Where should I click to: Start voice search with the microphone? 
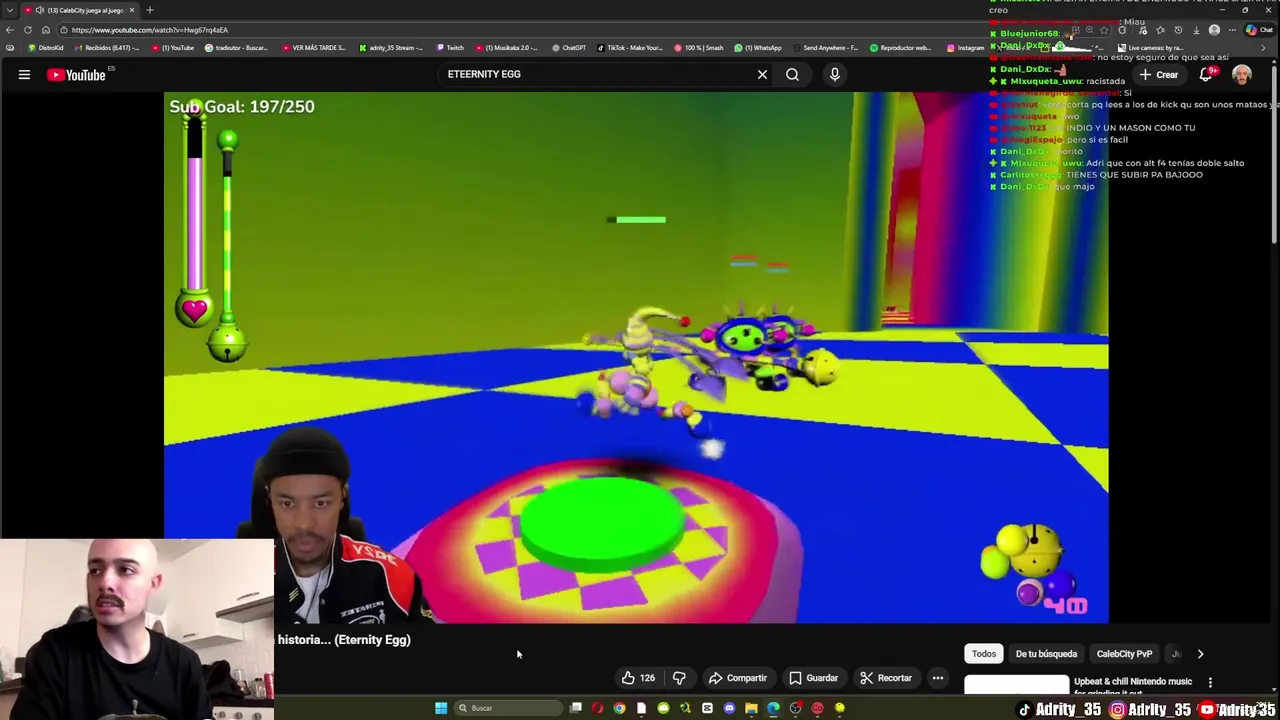pos(835,74)
